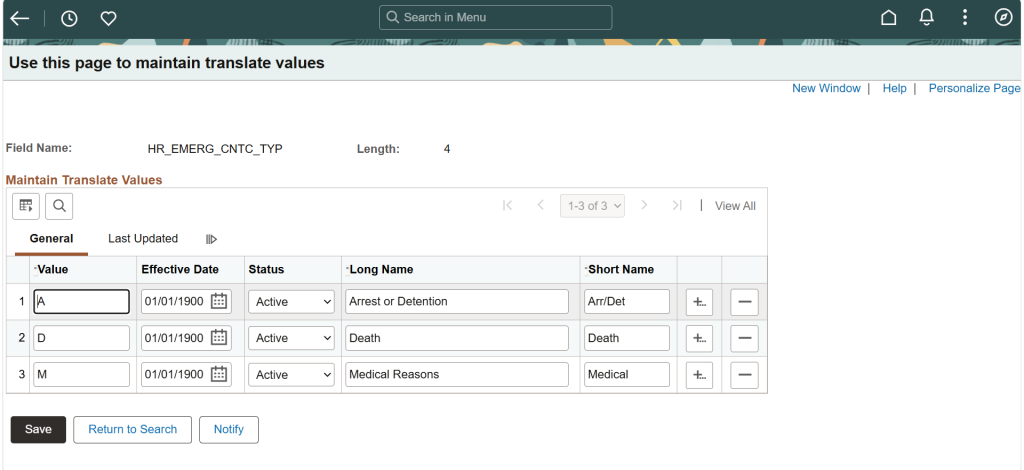Switch to the Last Updated tab
Screen dimensions: 1024x470
pos(143,239)
